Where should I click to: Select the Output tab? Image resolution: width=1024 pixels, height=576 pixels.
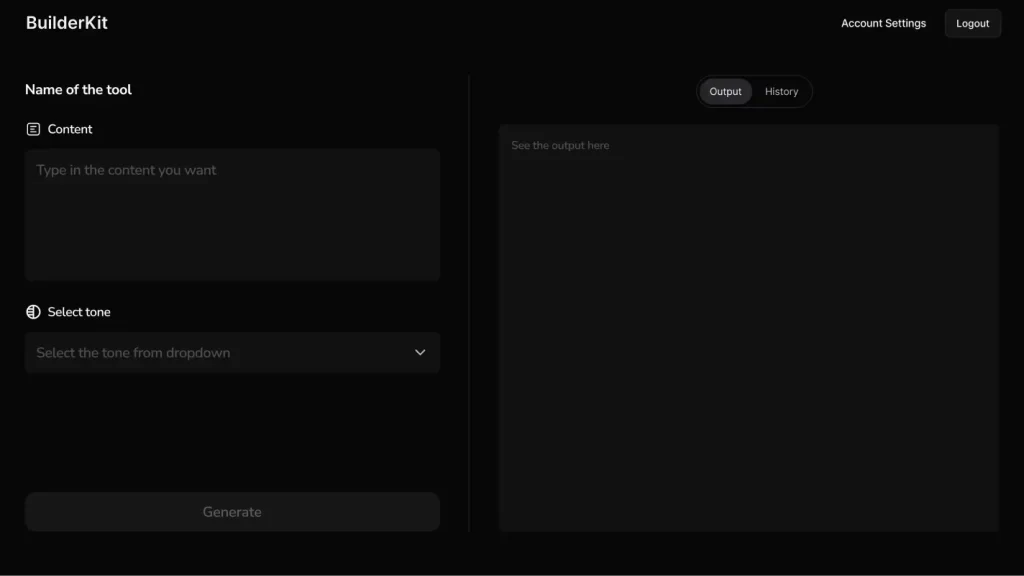pos(725,91)
